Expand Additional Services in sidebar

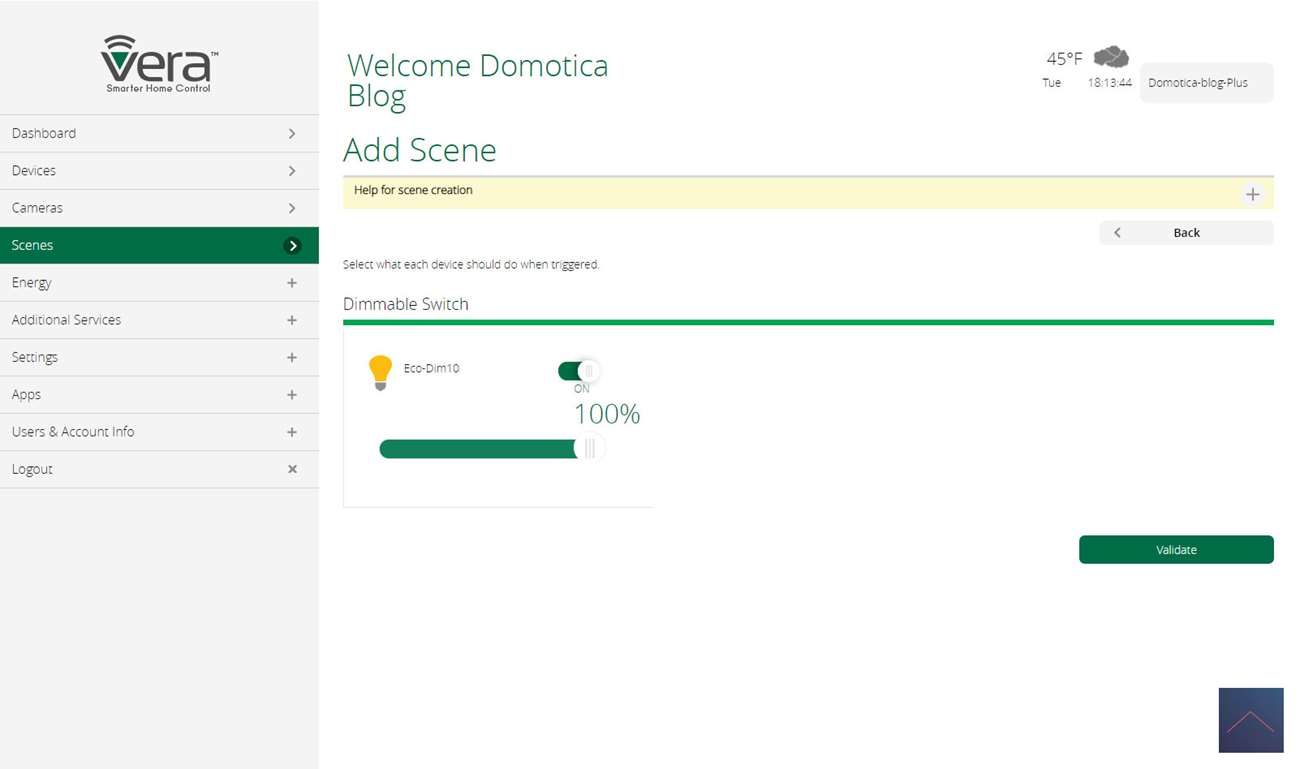pyautogui.click(x=292, y=320)
